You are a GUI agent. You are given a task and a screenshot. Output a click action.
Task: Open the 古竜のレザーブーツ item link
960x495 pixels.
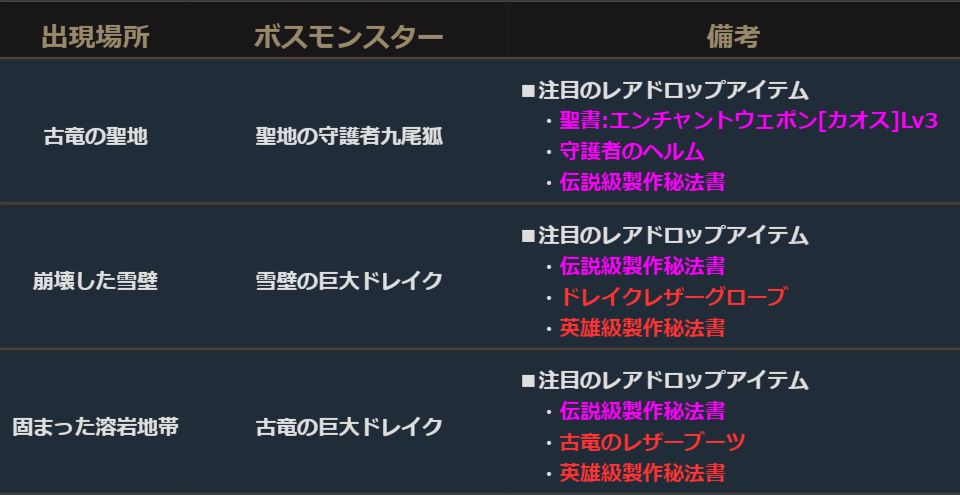click(652, 442)
